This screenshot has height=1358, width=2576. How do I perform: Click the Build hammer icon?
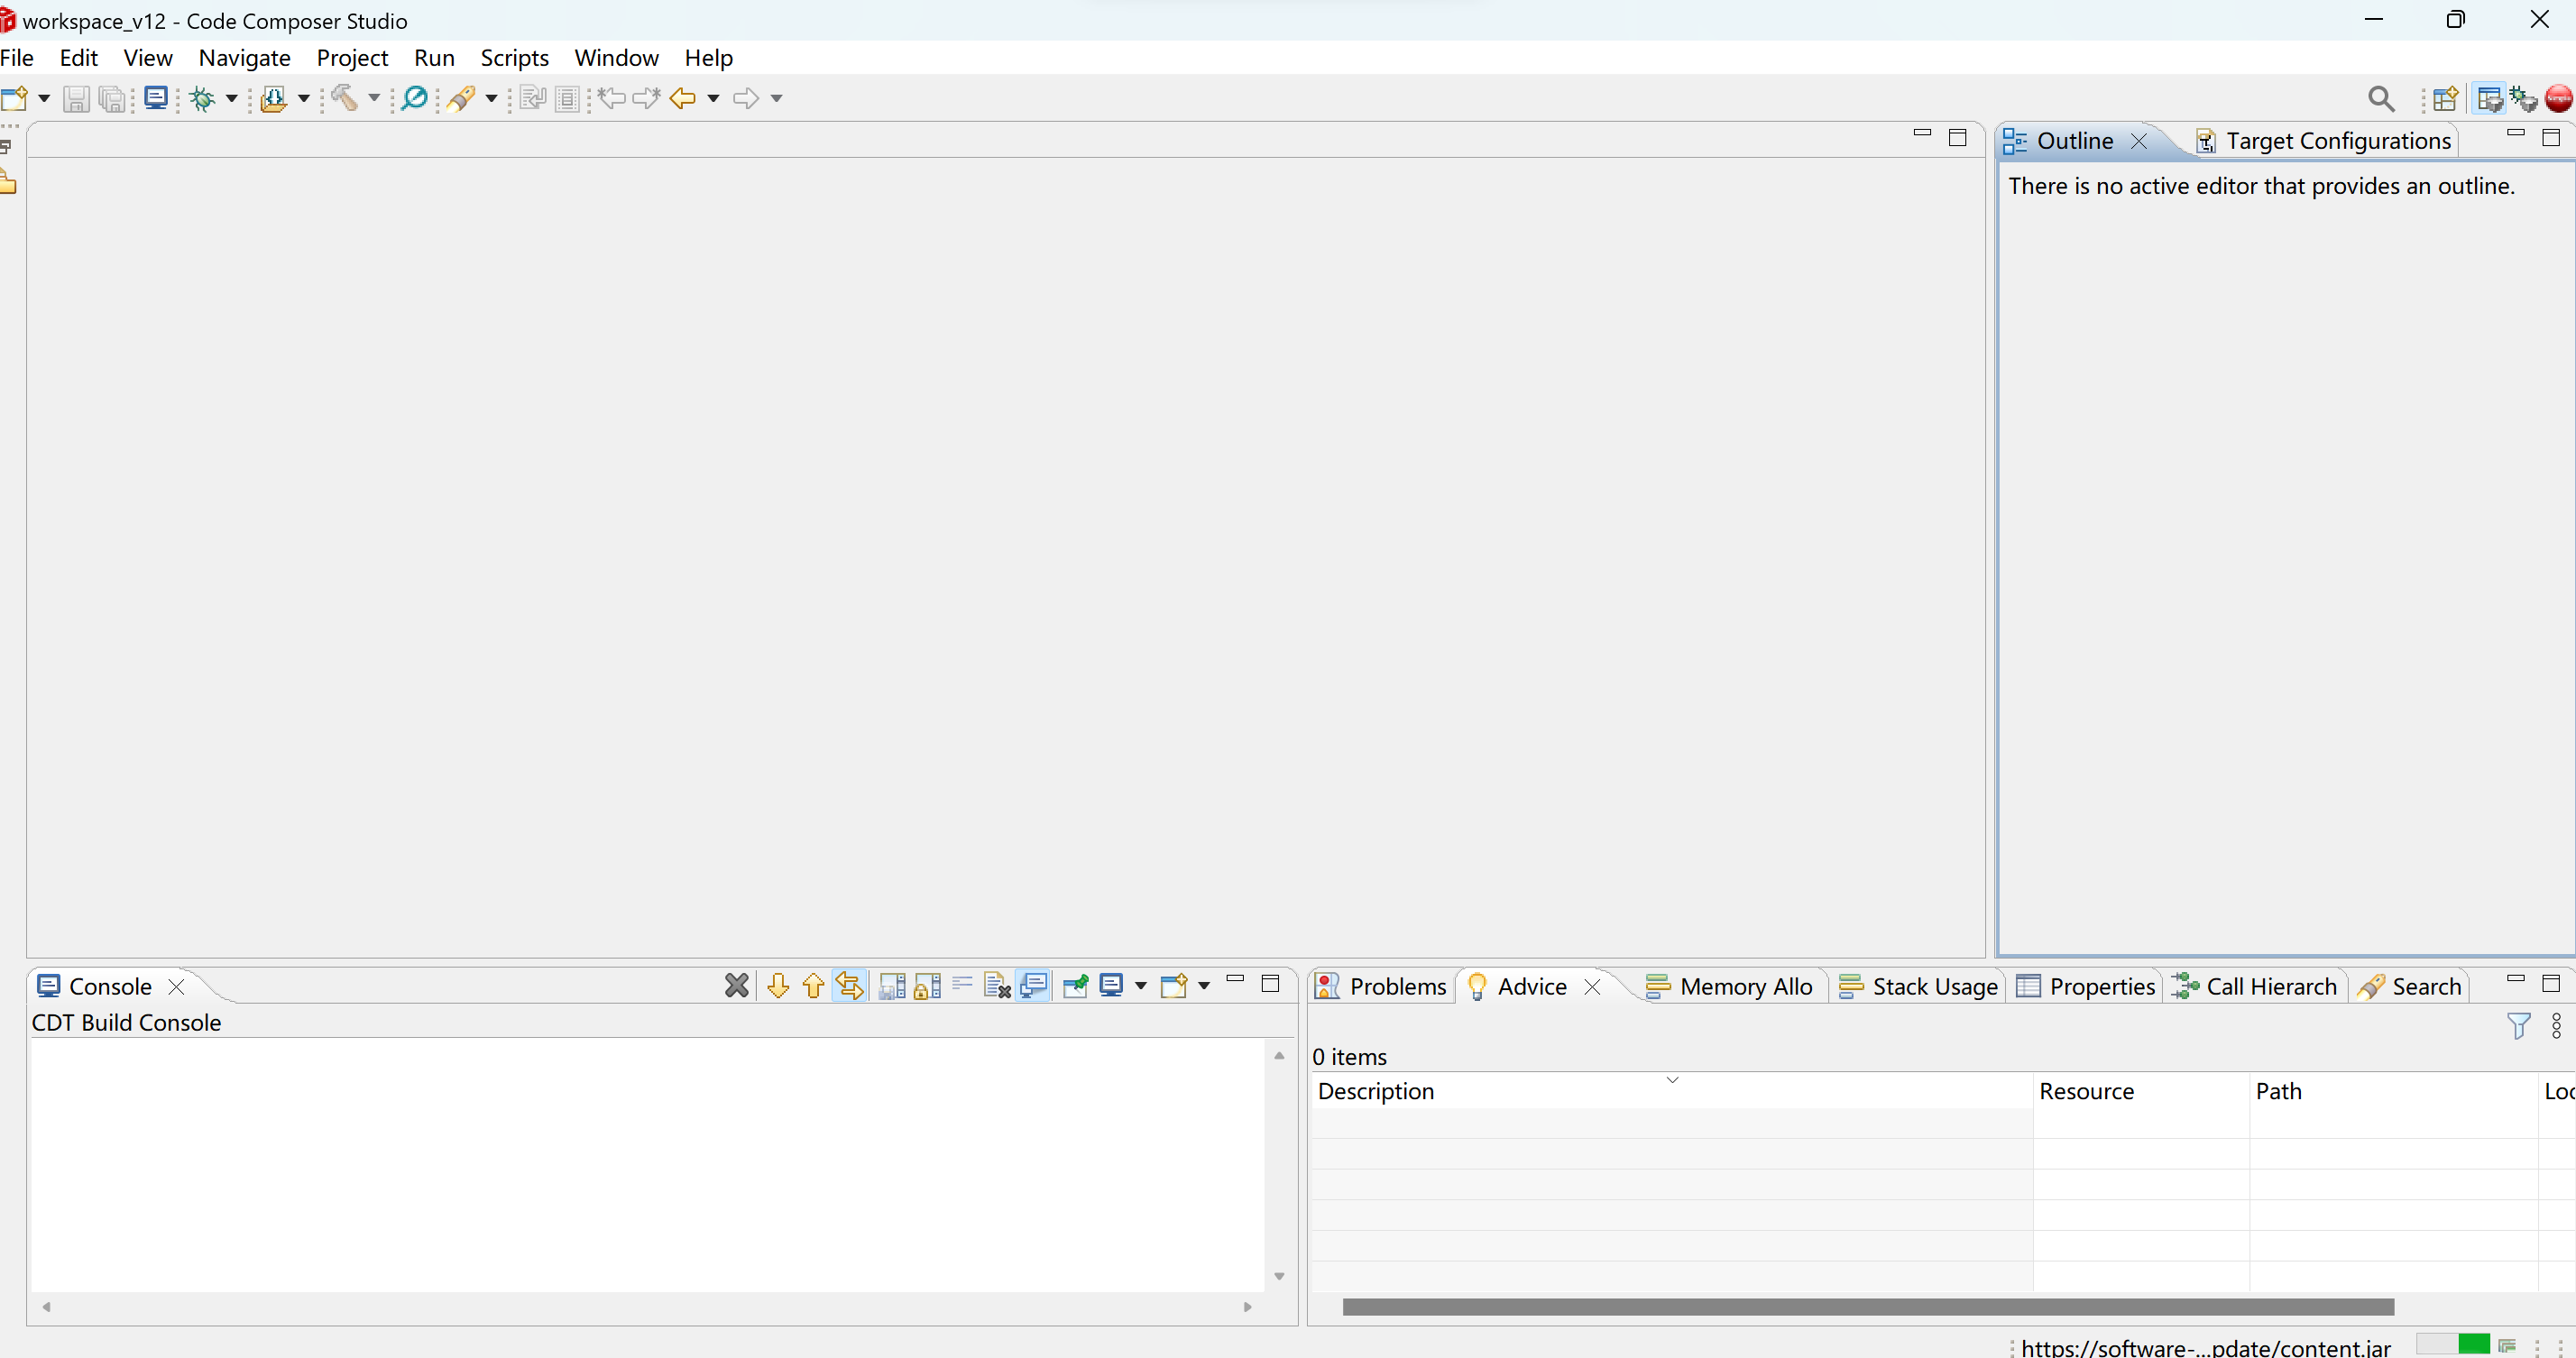[345, 98]
